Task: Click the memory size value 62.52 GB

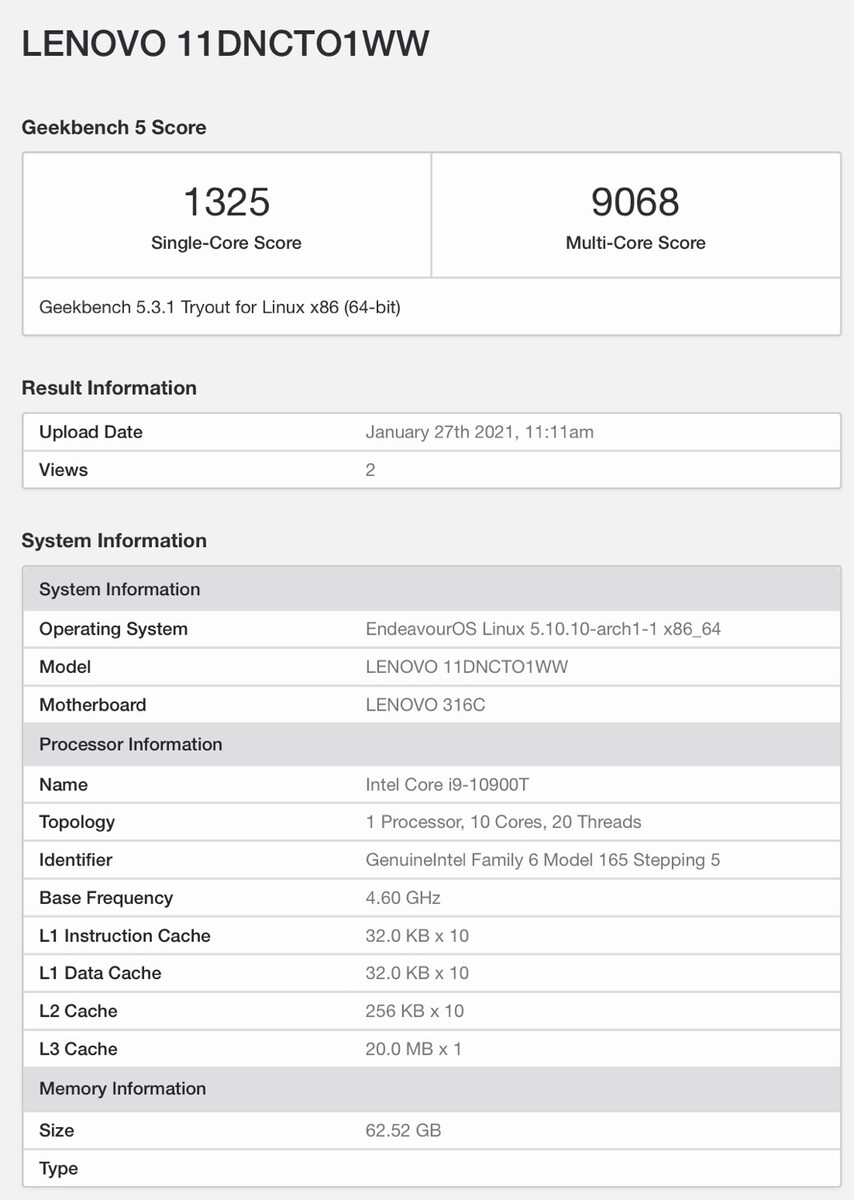Action: click(x=403, y=1131)
